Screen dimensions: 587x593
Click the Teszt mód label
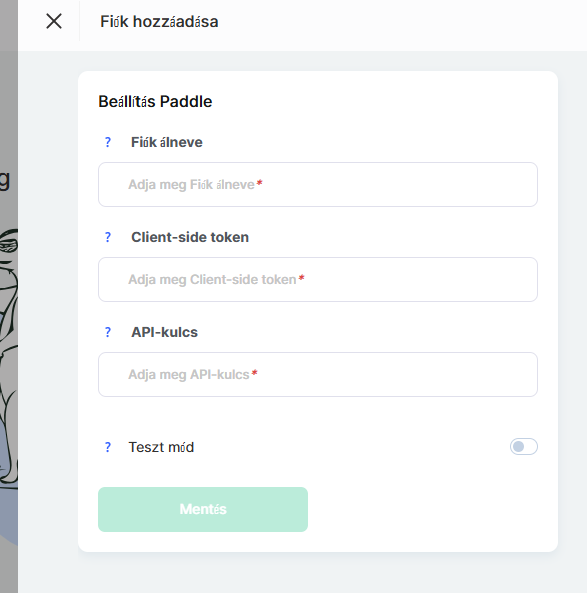pos(162,447)
